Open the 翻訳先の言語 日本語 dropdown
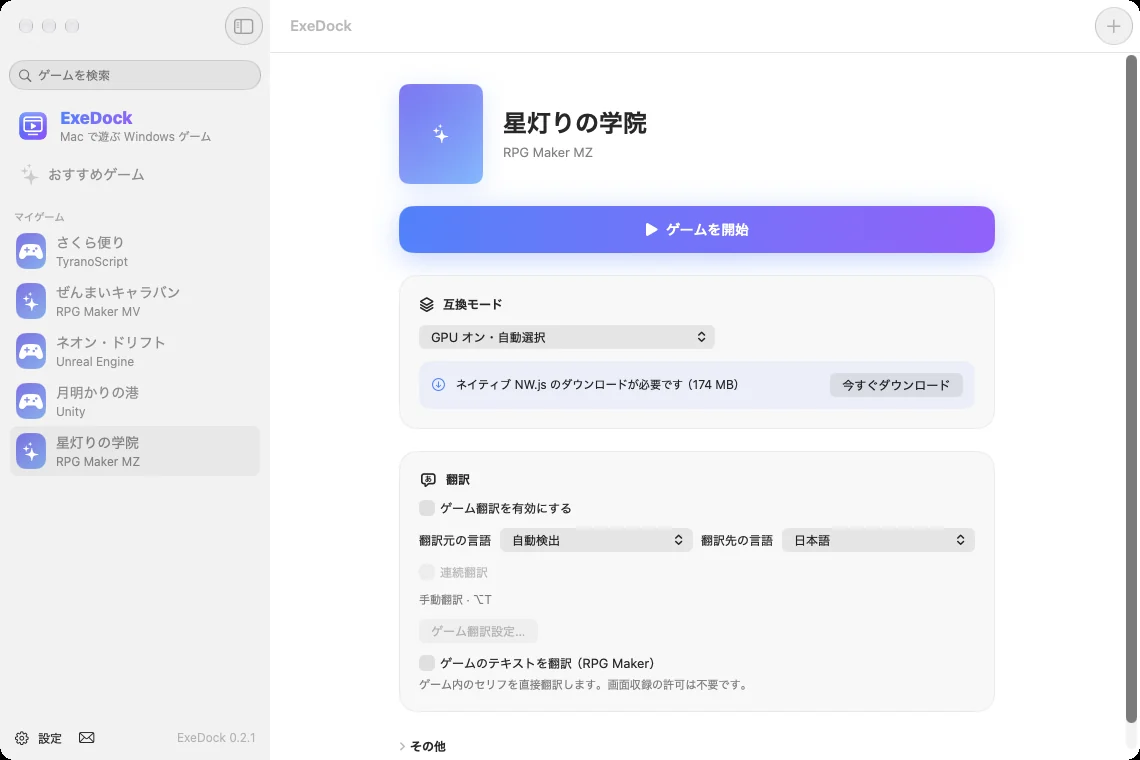This screenshot has width=1140, height=760. tap(878, 540)
